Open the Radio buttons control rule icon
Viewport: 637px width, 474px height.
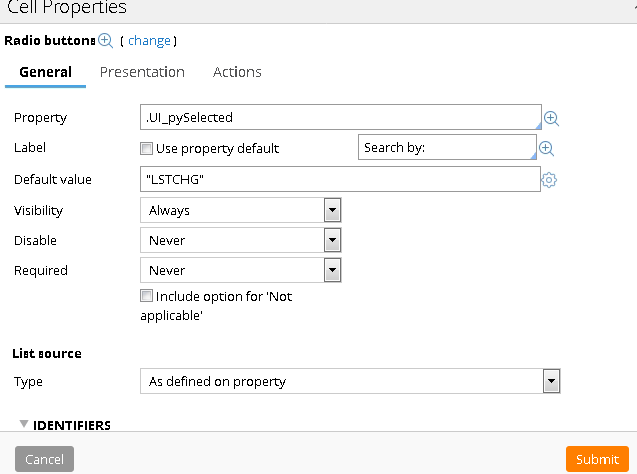tap(105, 41)
